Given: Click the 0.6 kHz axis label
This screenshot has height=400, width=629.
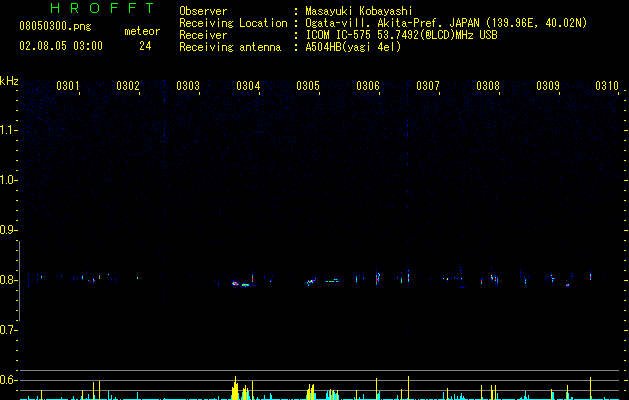Looking at the screenshot, I should click(8, 380).
